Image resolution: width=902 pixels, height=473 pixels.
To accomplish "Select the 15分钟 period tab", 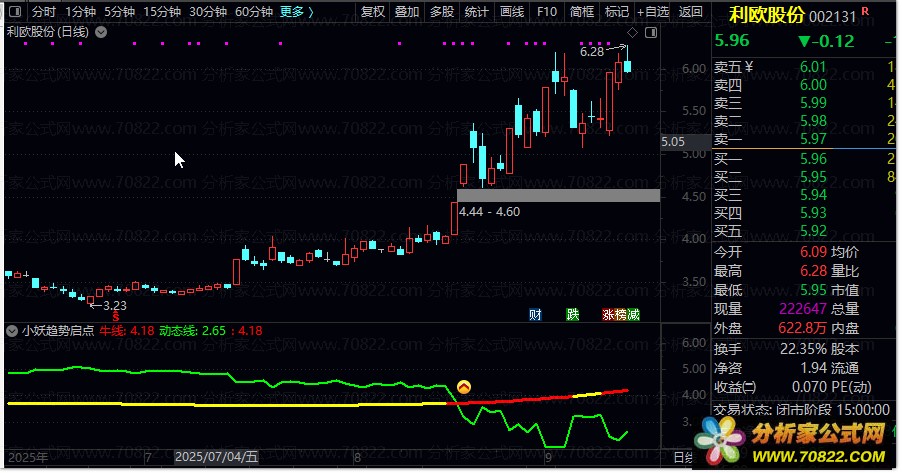I will click(x=162, y=12).
